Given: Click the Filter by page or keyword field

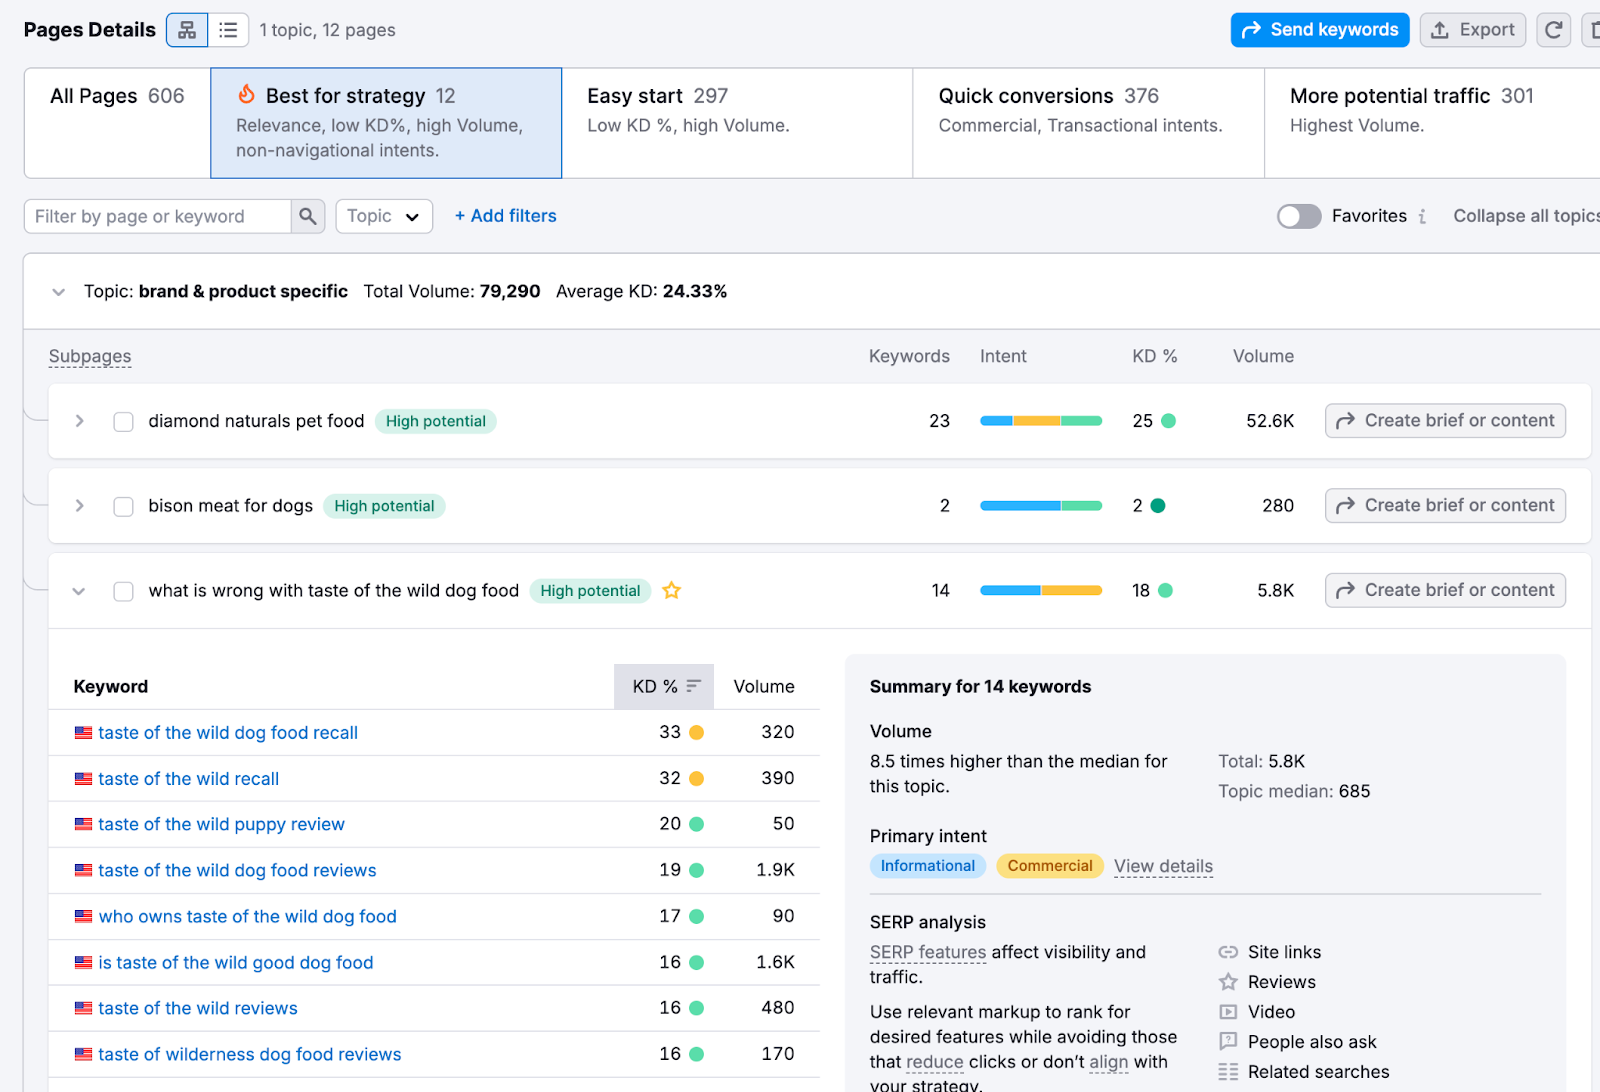Looking at the screenshot, I should coord(158,216).
